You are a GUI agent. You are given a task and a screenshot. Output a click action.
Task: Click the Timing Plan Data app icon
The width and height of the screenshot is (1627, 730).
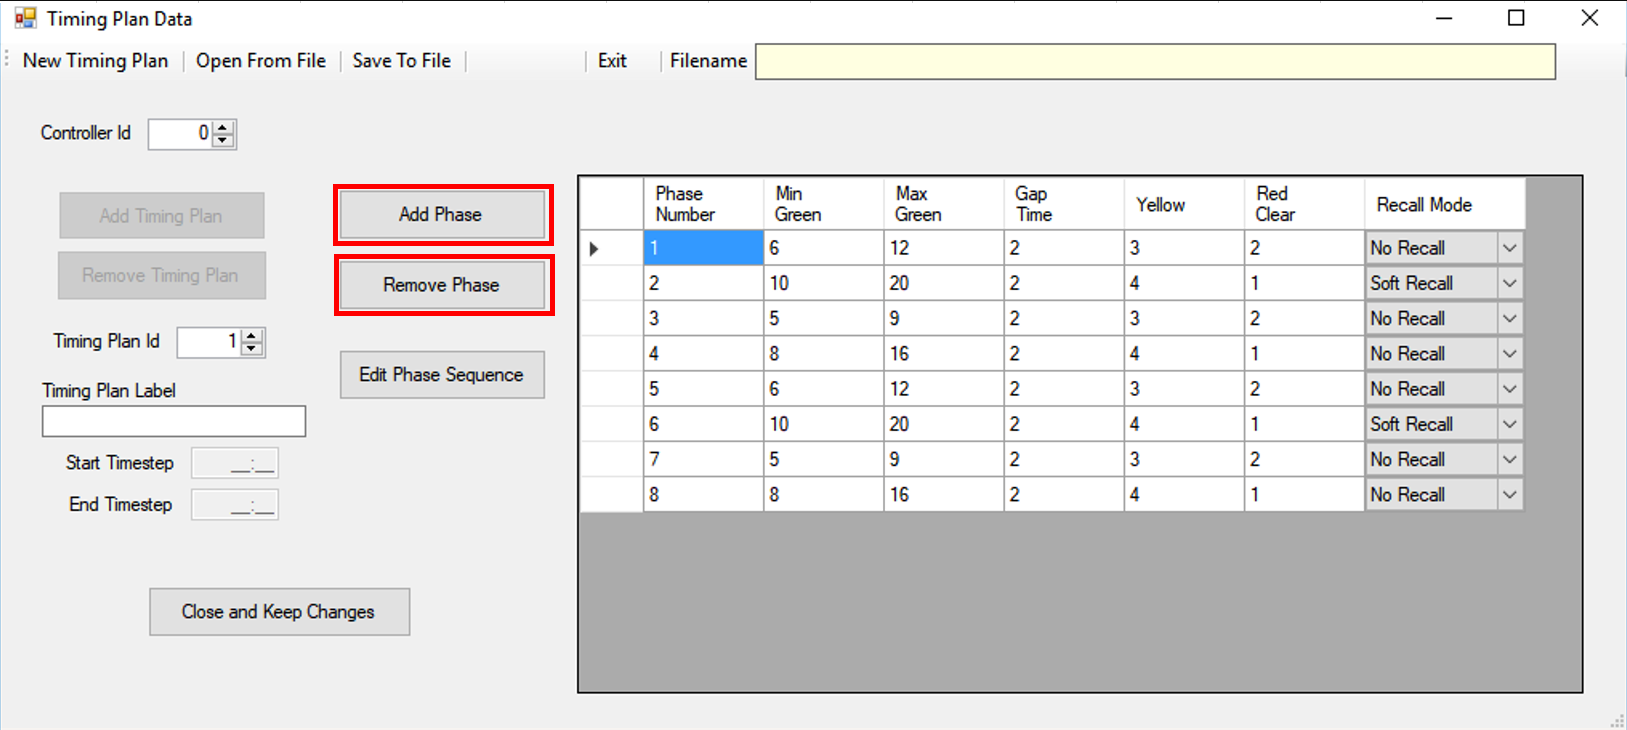(x=25, y=18)
